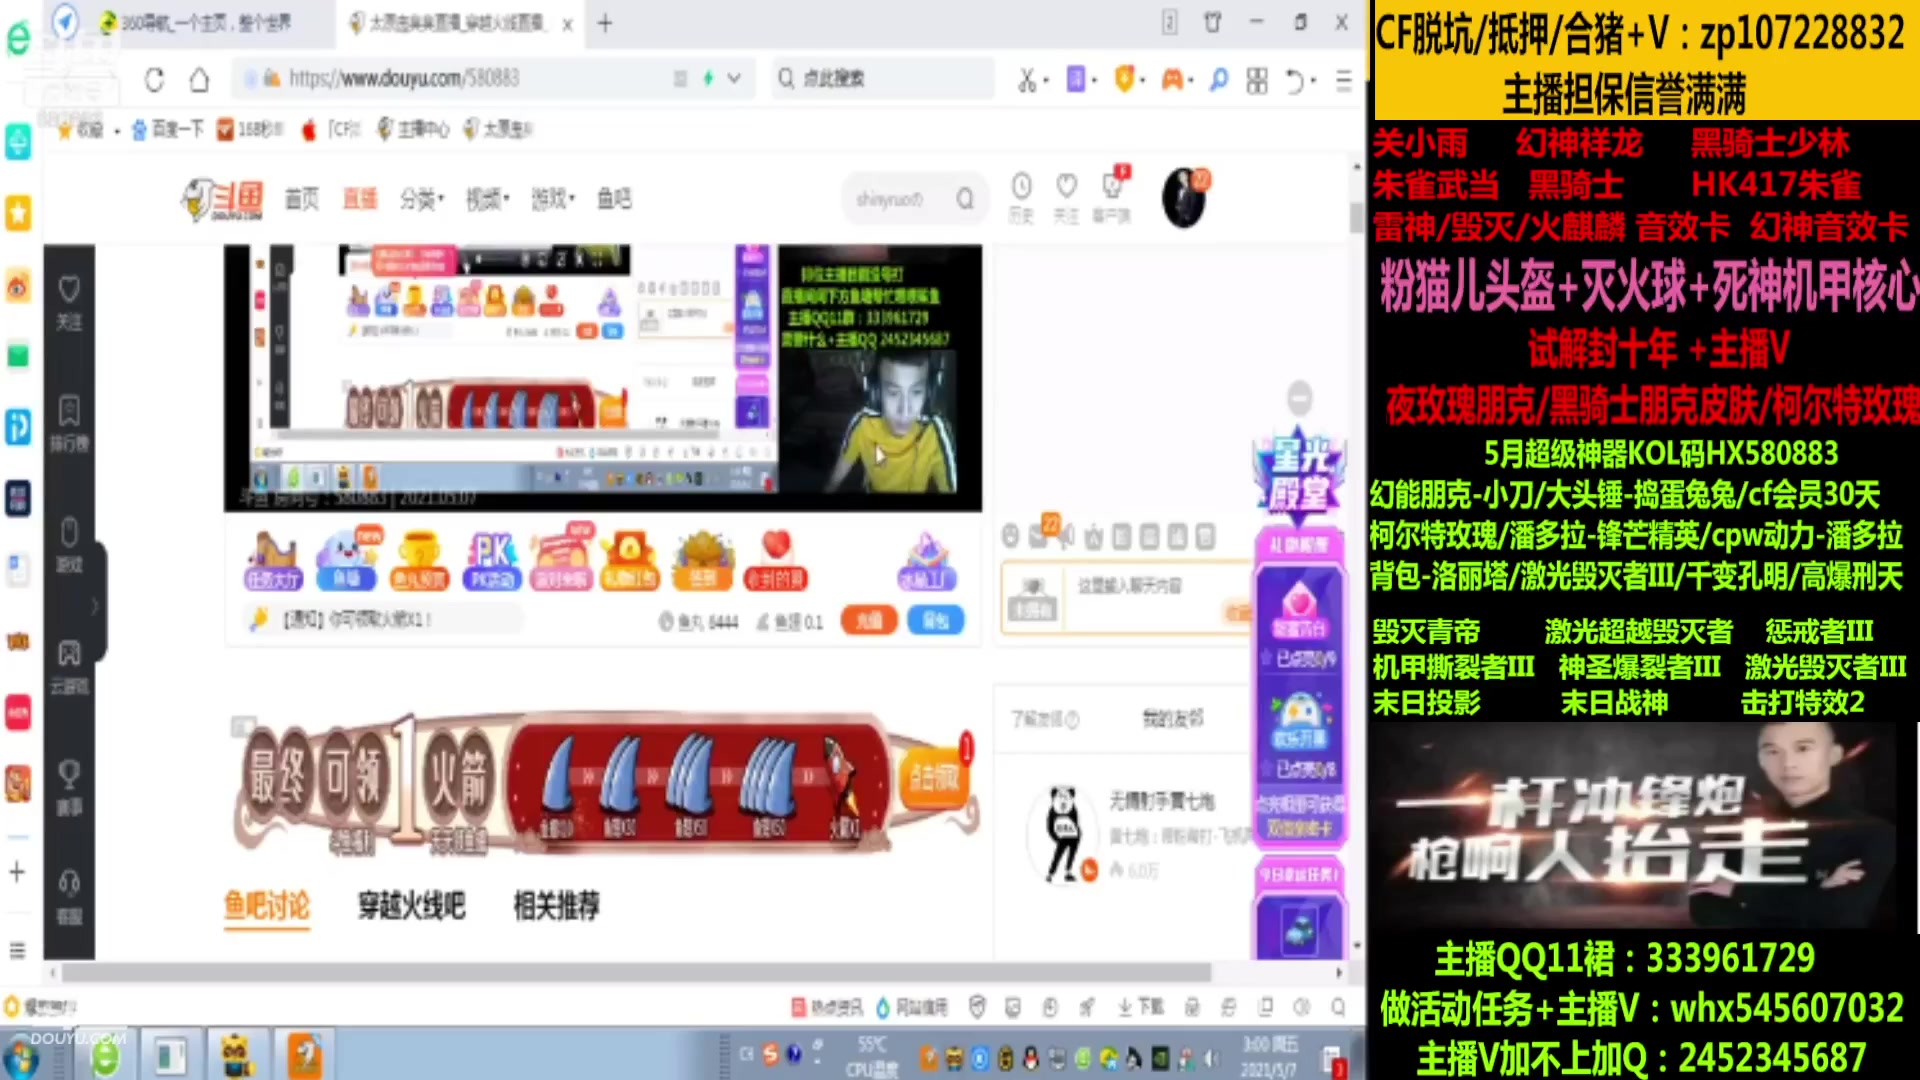The height and width of the screenshot is (1080, 1920).
Task: Click the taskbar clock showing 3:00
Action: point(1270,1057)
